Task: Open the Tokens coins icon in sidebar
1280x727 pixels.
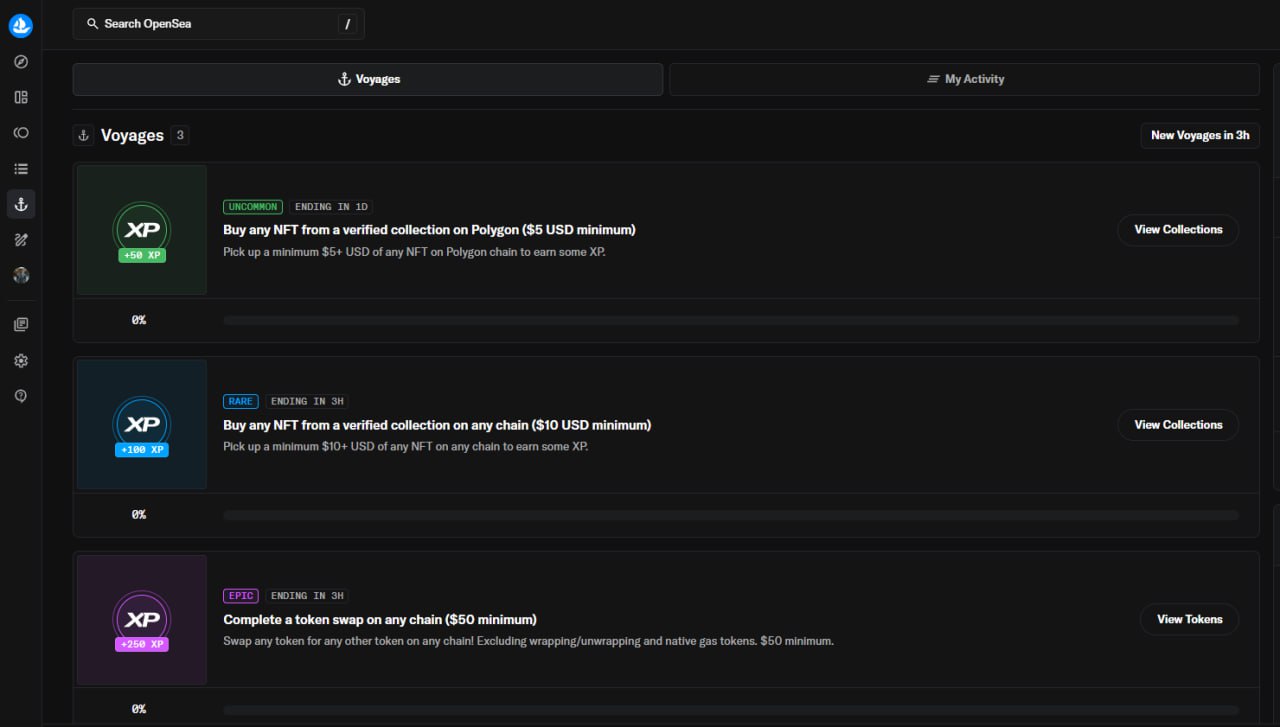Action: click(x=21, y=133)
